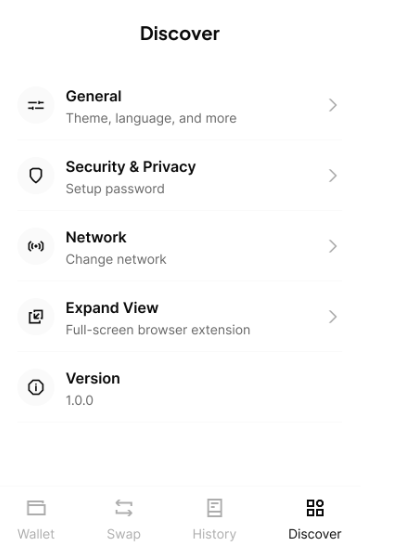Switch to the Swap tab label
The image size is (396, 550).
(x=124, y=535)
